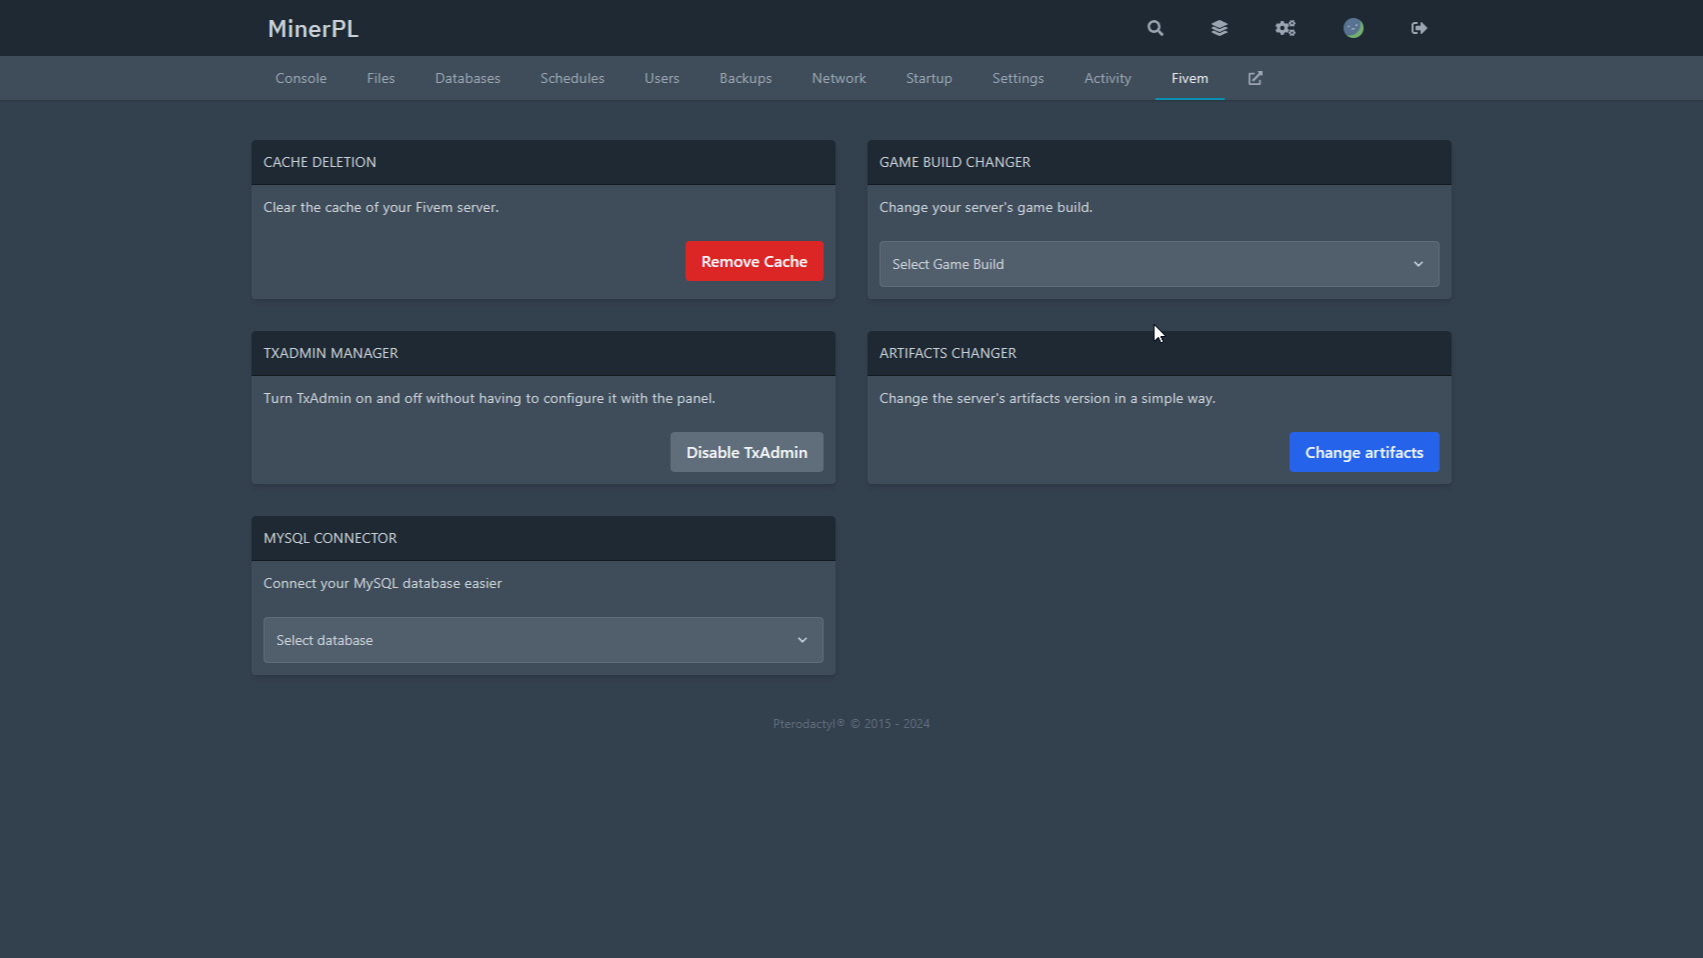The height and width of the screenshot is (958, 1703).
Task: Toggle TxAdmin off with Disable TxAdmin
Action: click(746, 452)
